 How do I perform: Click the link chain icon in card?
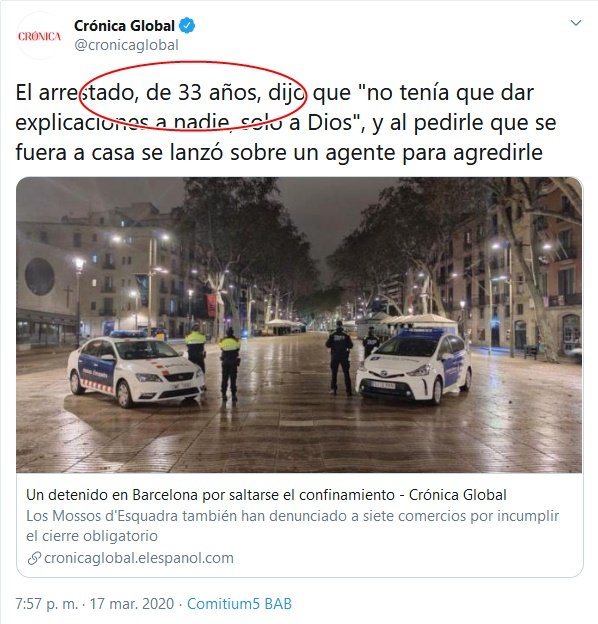[34, 558]
